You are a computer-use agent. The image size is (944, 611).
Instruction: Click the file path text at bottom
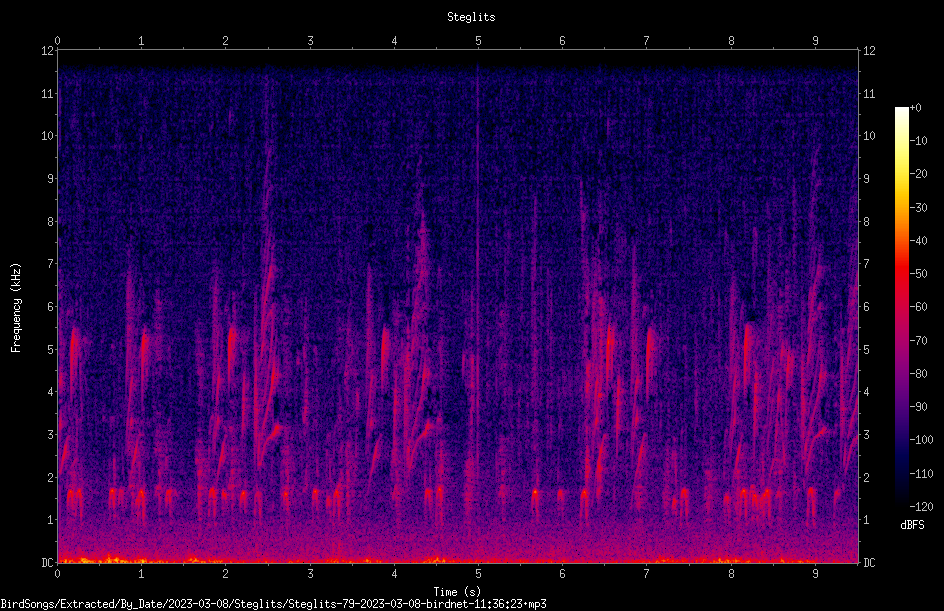click(x=273, y=604)
